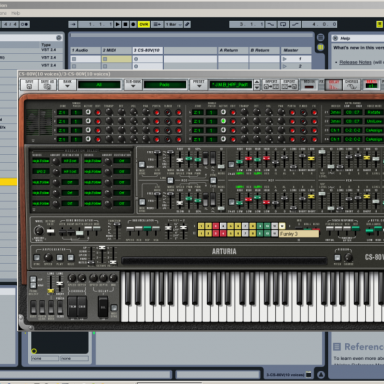This screenshot has width=384, height=384.
Task: Toggle the yellow OVR overdub button
Action: [x=144, y=24]
